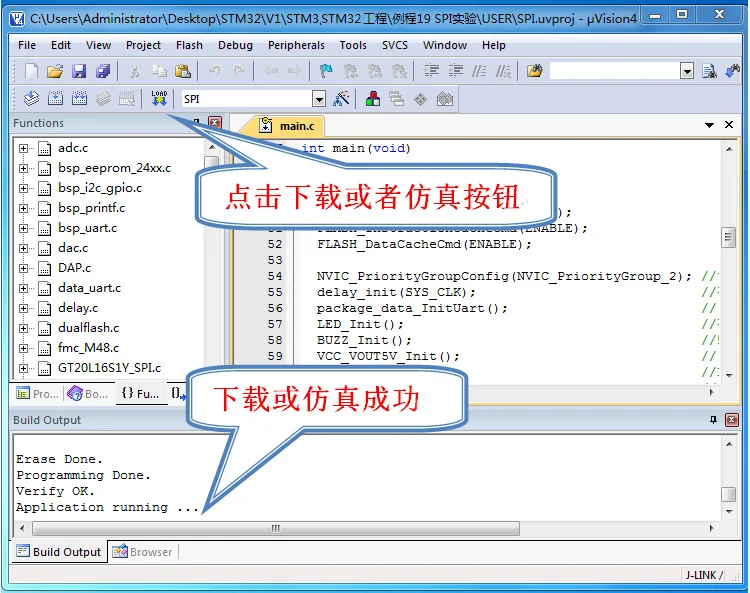
Task: Expand the bsp_printf.c tree node
Action: pos(23,209)
